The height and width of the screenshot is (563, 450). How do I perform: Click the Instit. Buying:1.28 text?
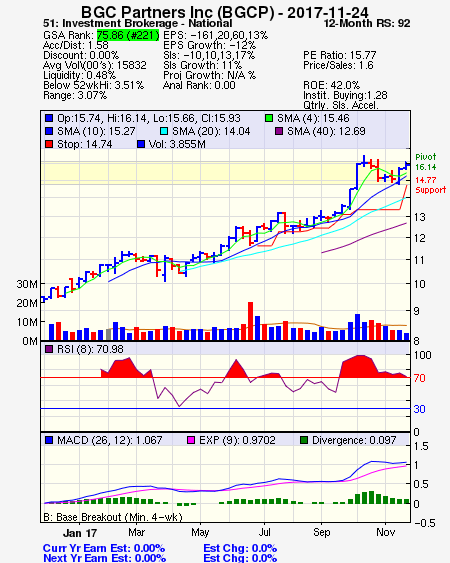tap(345, 96)
